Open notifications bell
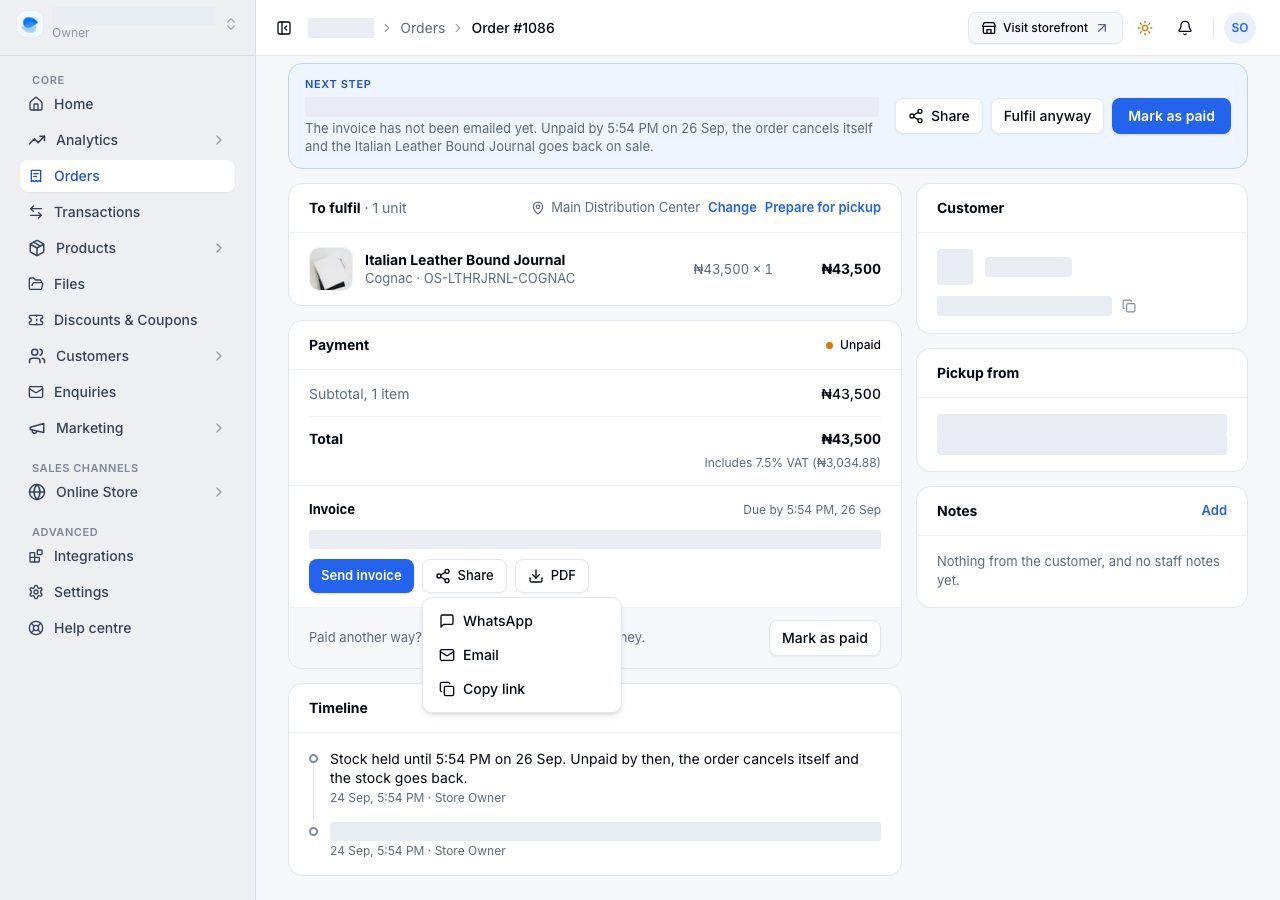Screen dimensions: 1280x900 tap(1185, 28)
